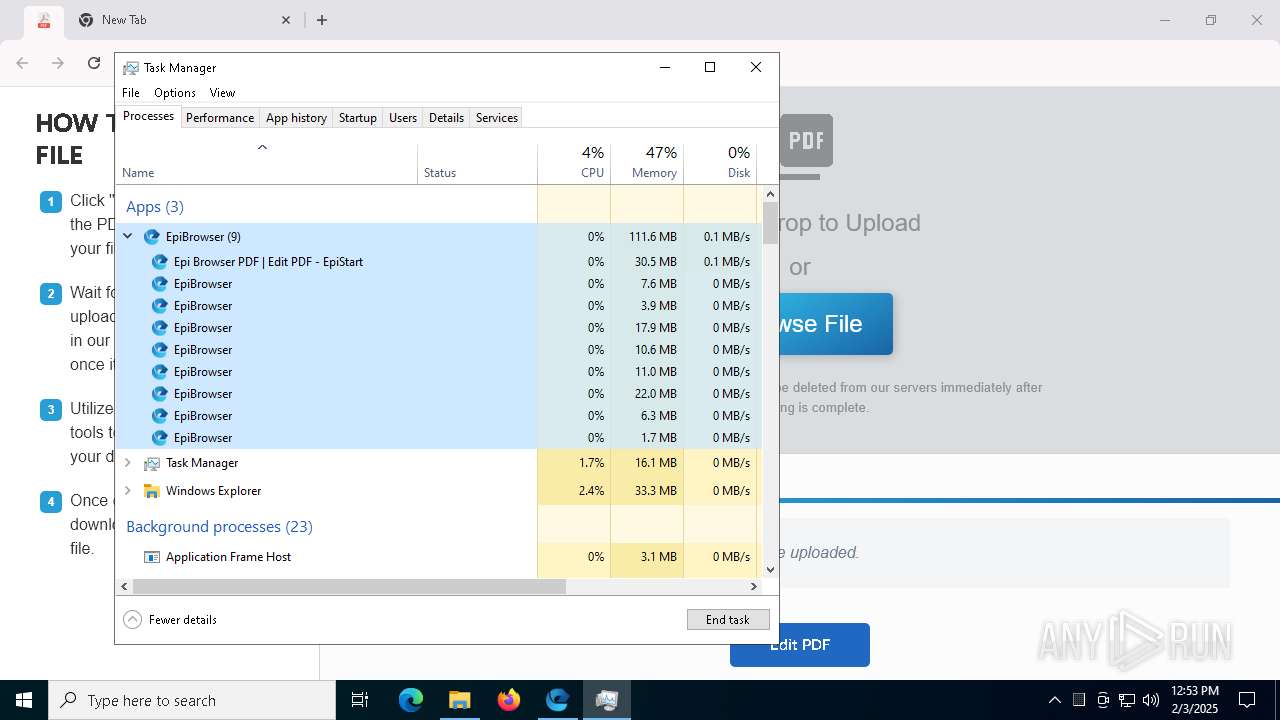Click the taskbar clock showing 12:53 PM
Screen dimensions: 1280x720
pos(1194,700)
